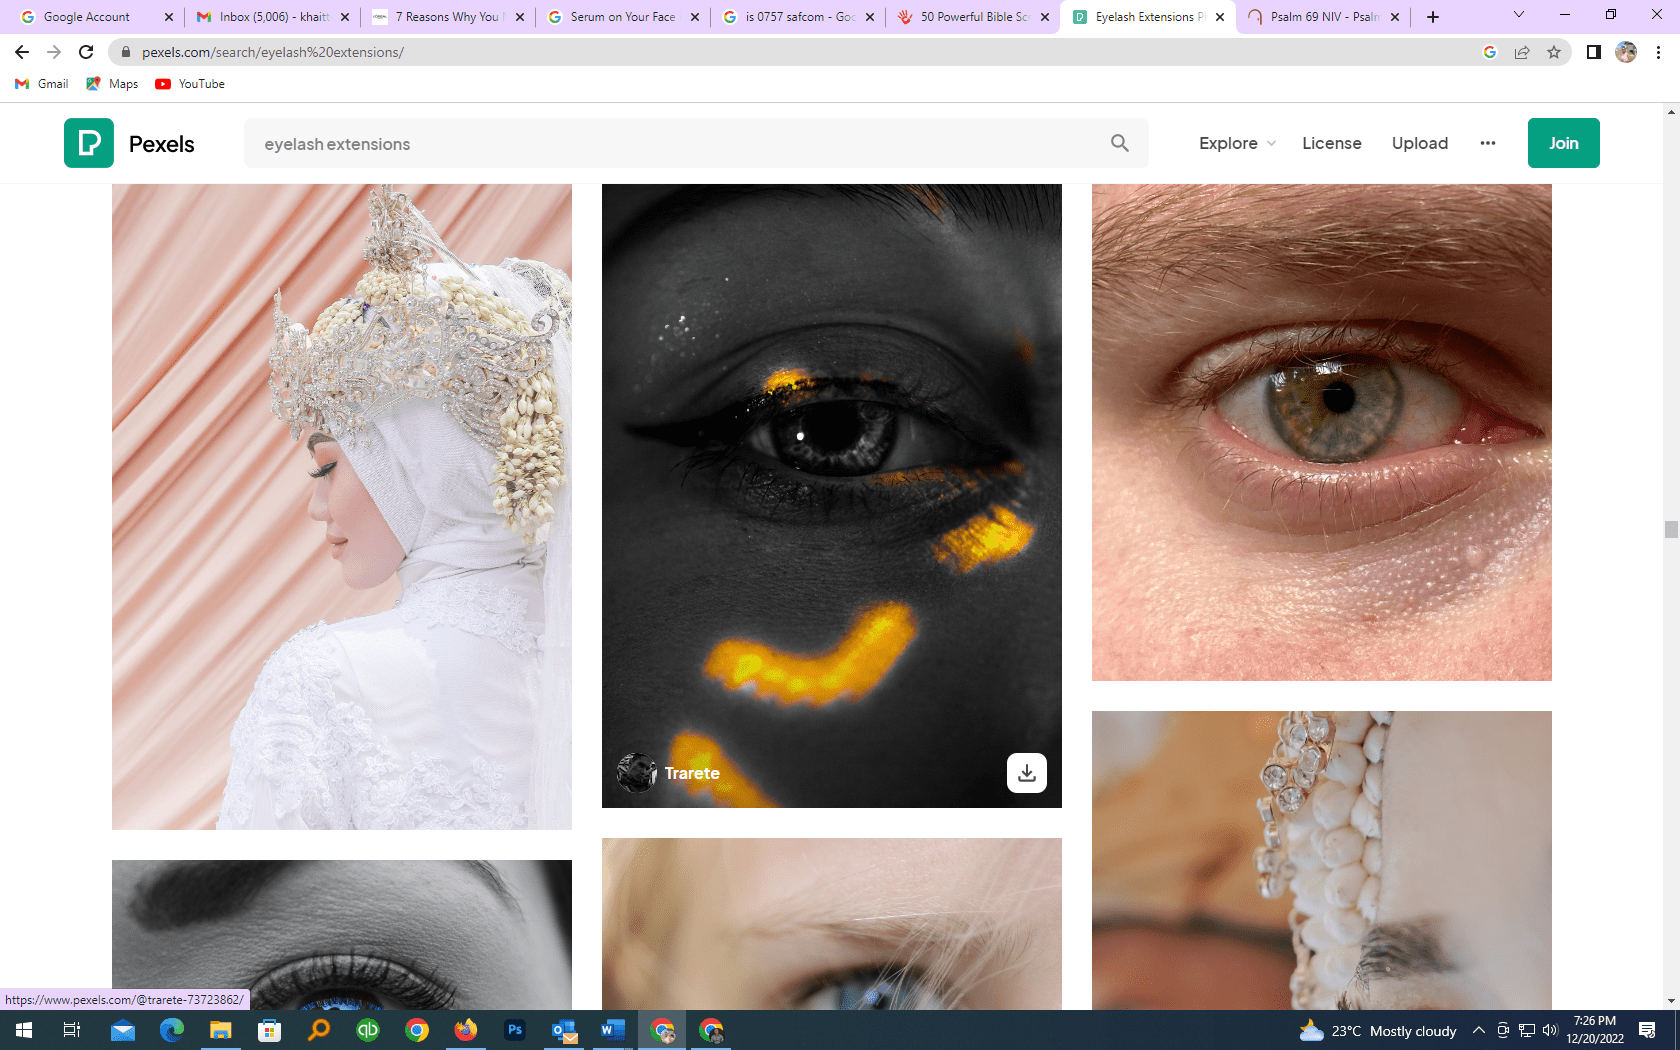1680x1050 pixels.
Task: Click the Upload link
Action: [1419, 143]
